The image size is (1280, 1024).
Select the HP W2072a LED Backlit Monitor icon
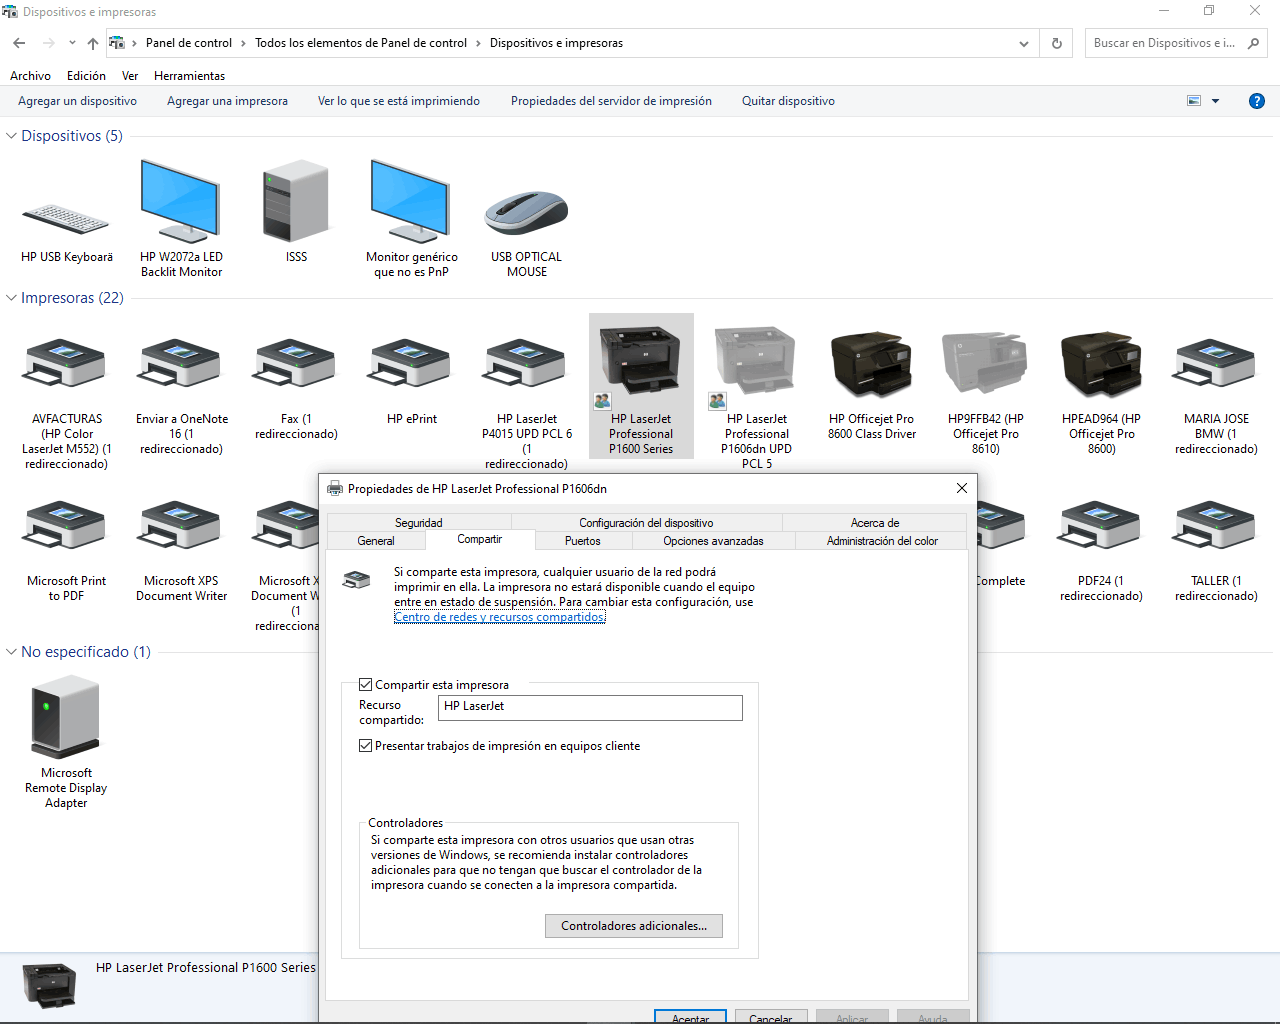pyautogui.click(x=180, y=201)
